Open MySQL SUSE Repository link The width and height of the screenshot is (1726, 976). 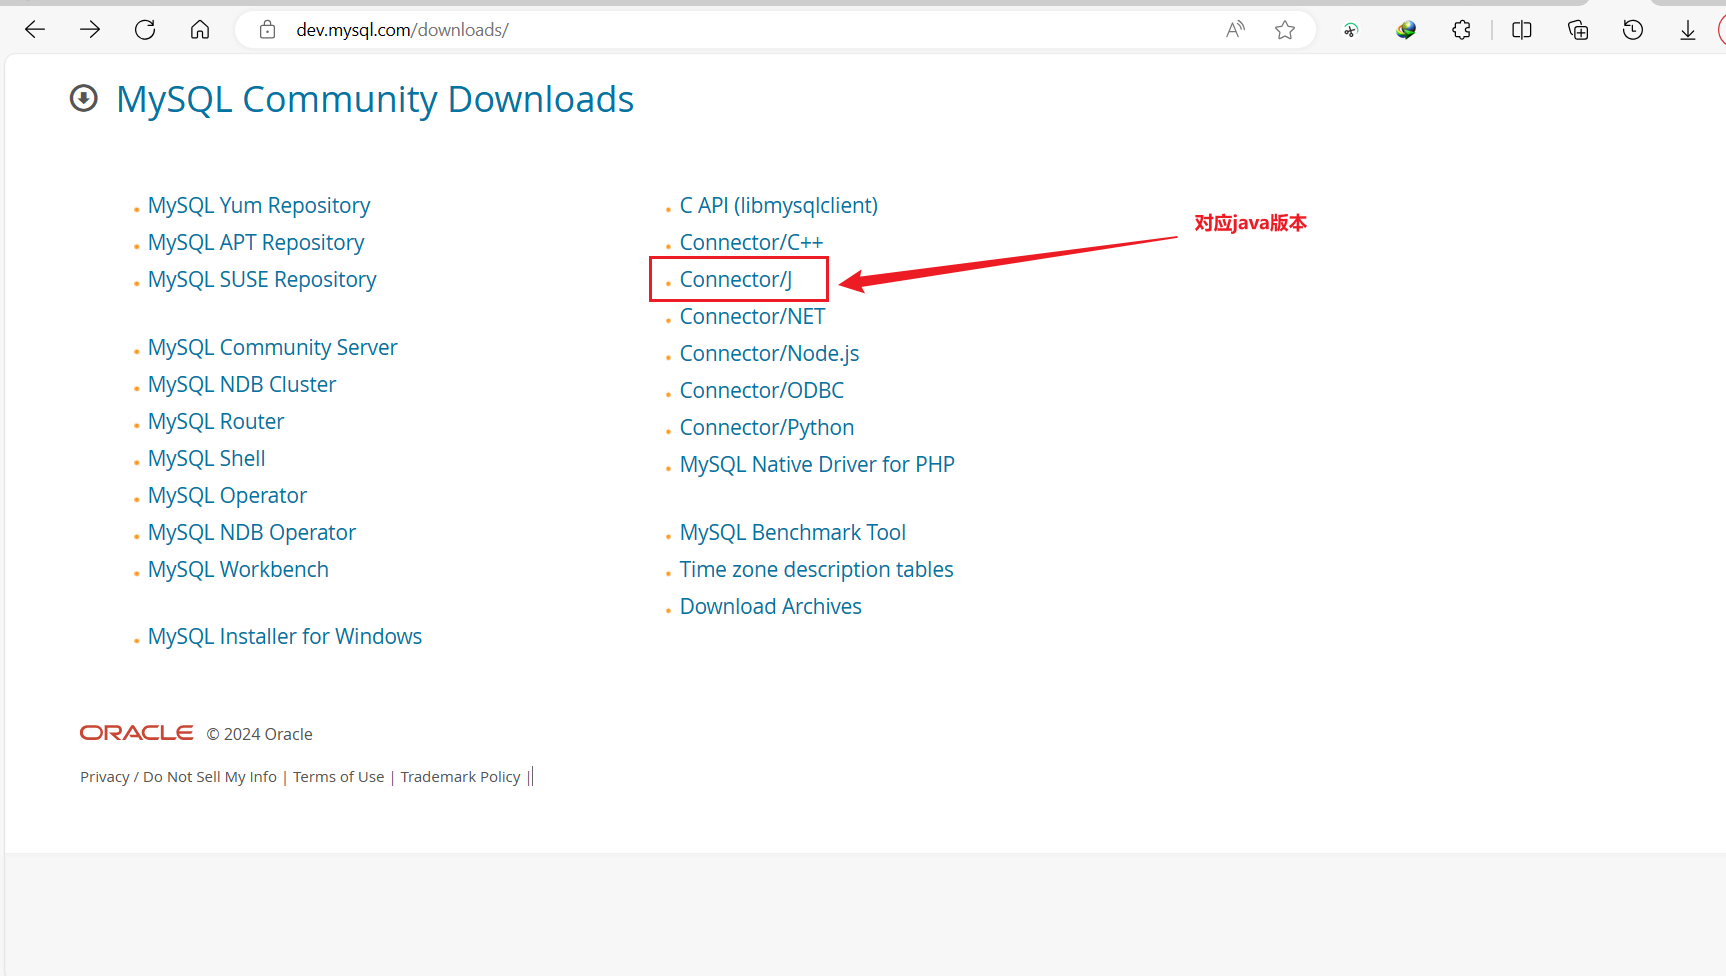pyautogui.click(x=262, y=280)
